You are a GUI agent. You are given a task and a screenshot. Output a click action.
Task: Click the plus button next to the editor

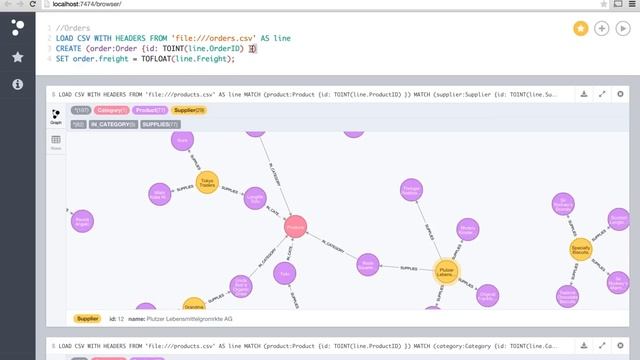click(x=602, y=29)
